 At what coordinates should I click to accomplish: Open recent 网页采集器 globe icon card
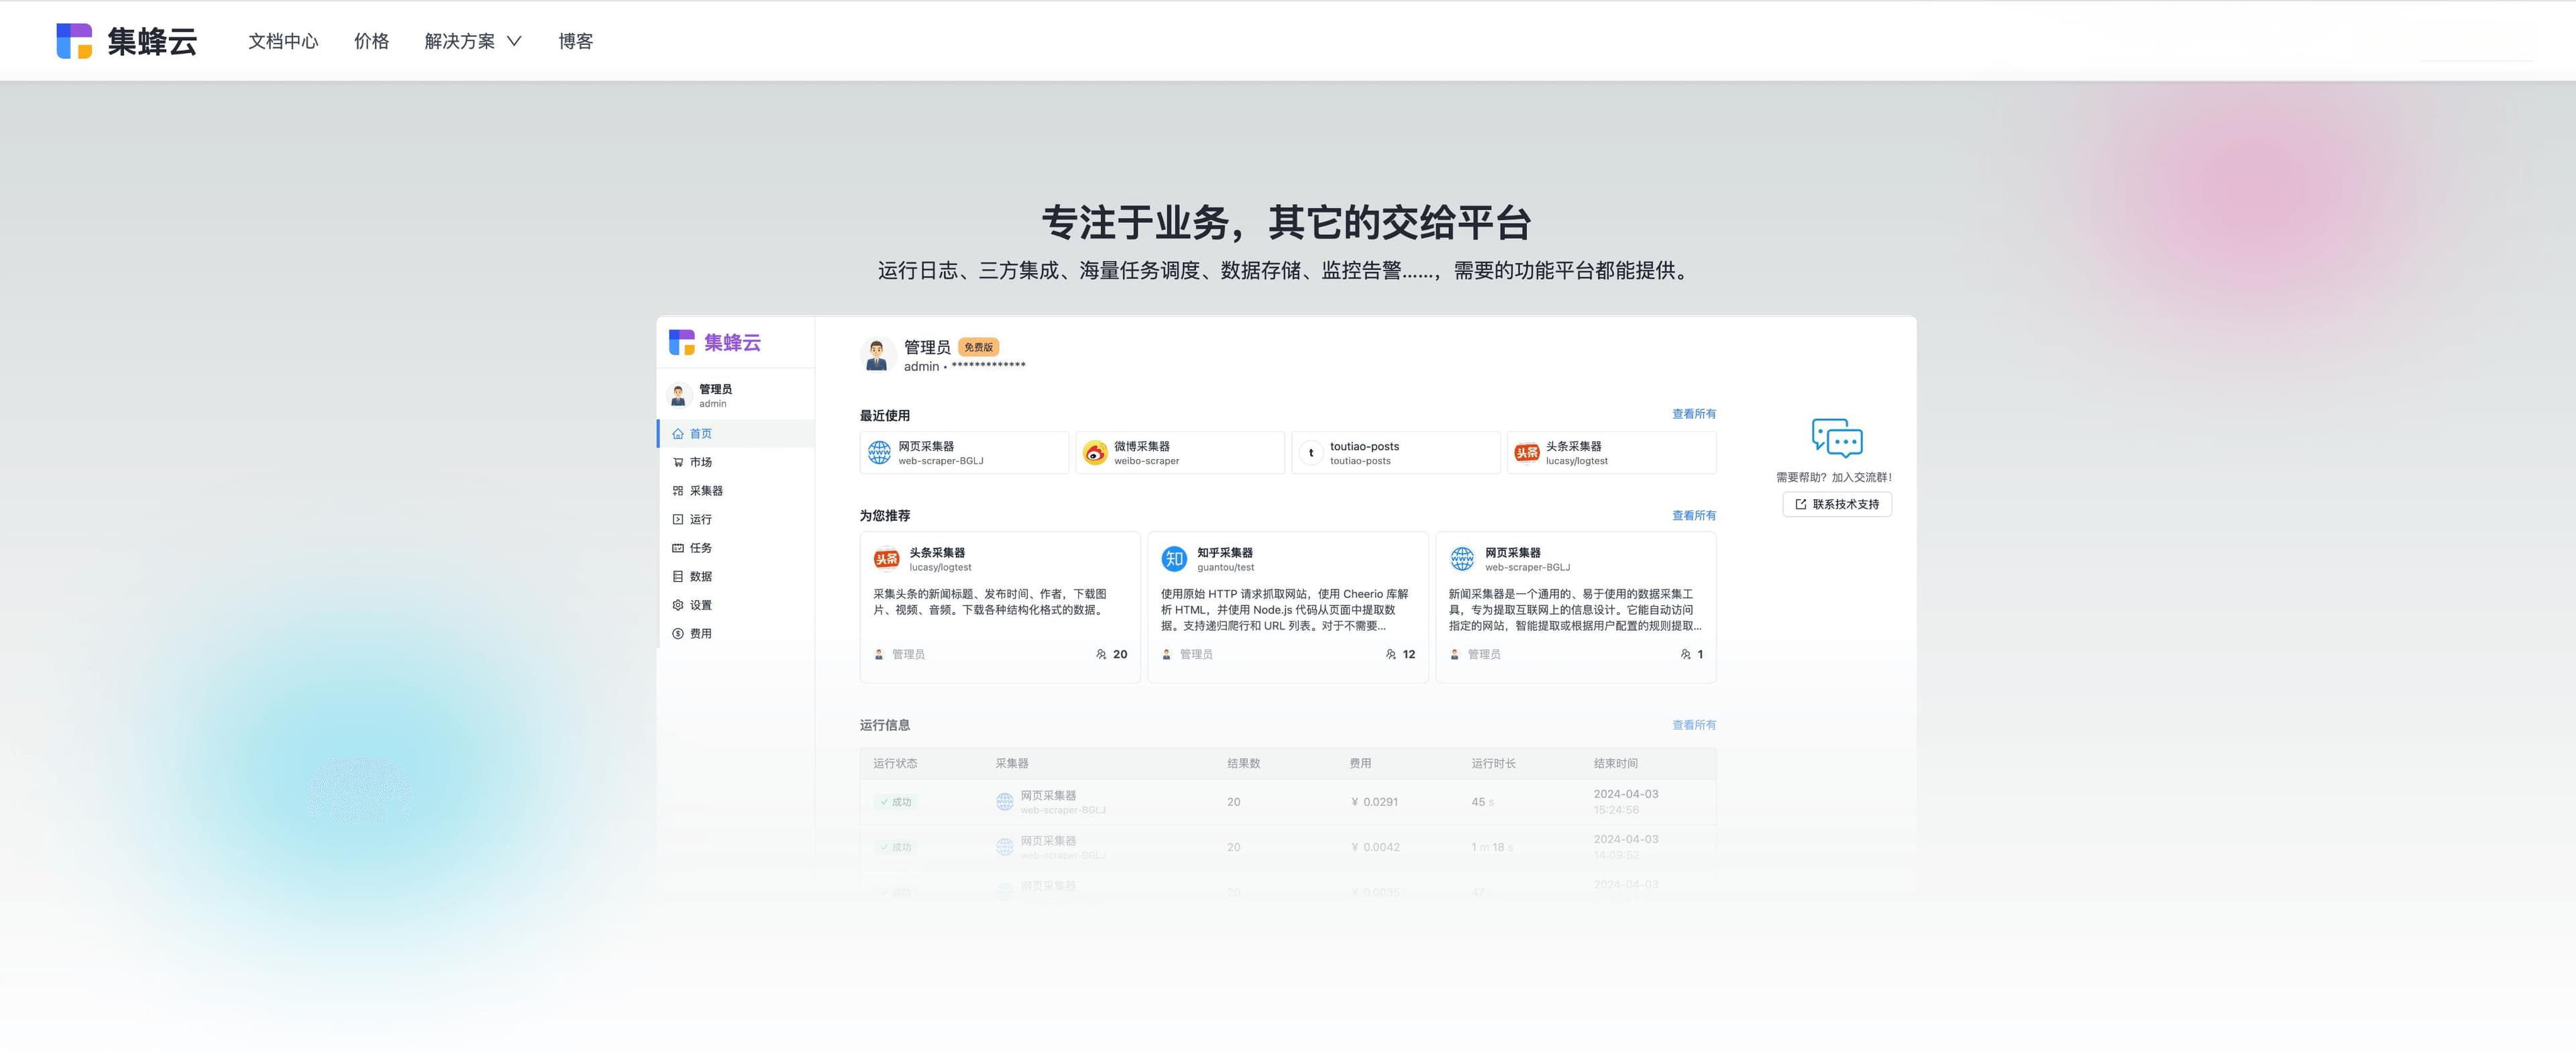pyautogui.click(x=879, y=453)
